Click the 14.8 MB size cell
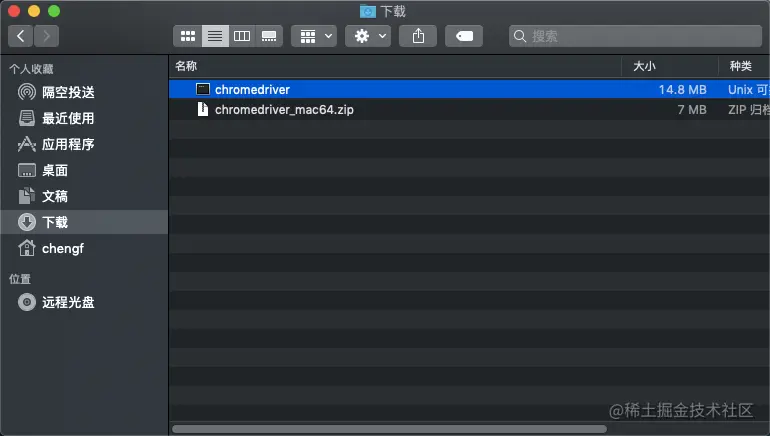Image resolution: width=770 pixels, height=436 pixels. (683, 89)
